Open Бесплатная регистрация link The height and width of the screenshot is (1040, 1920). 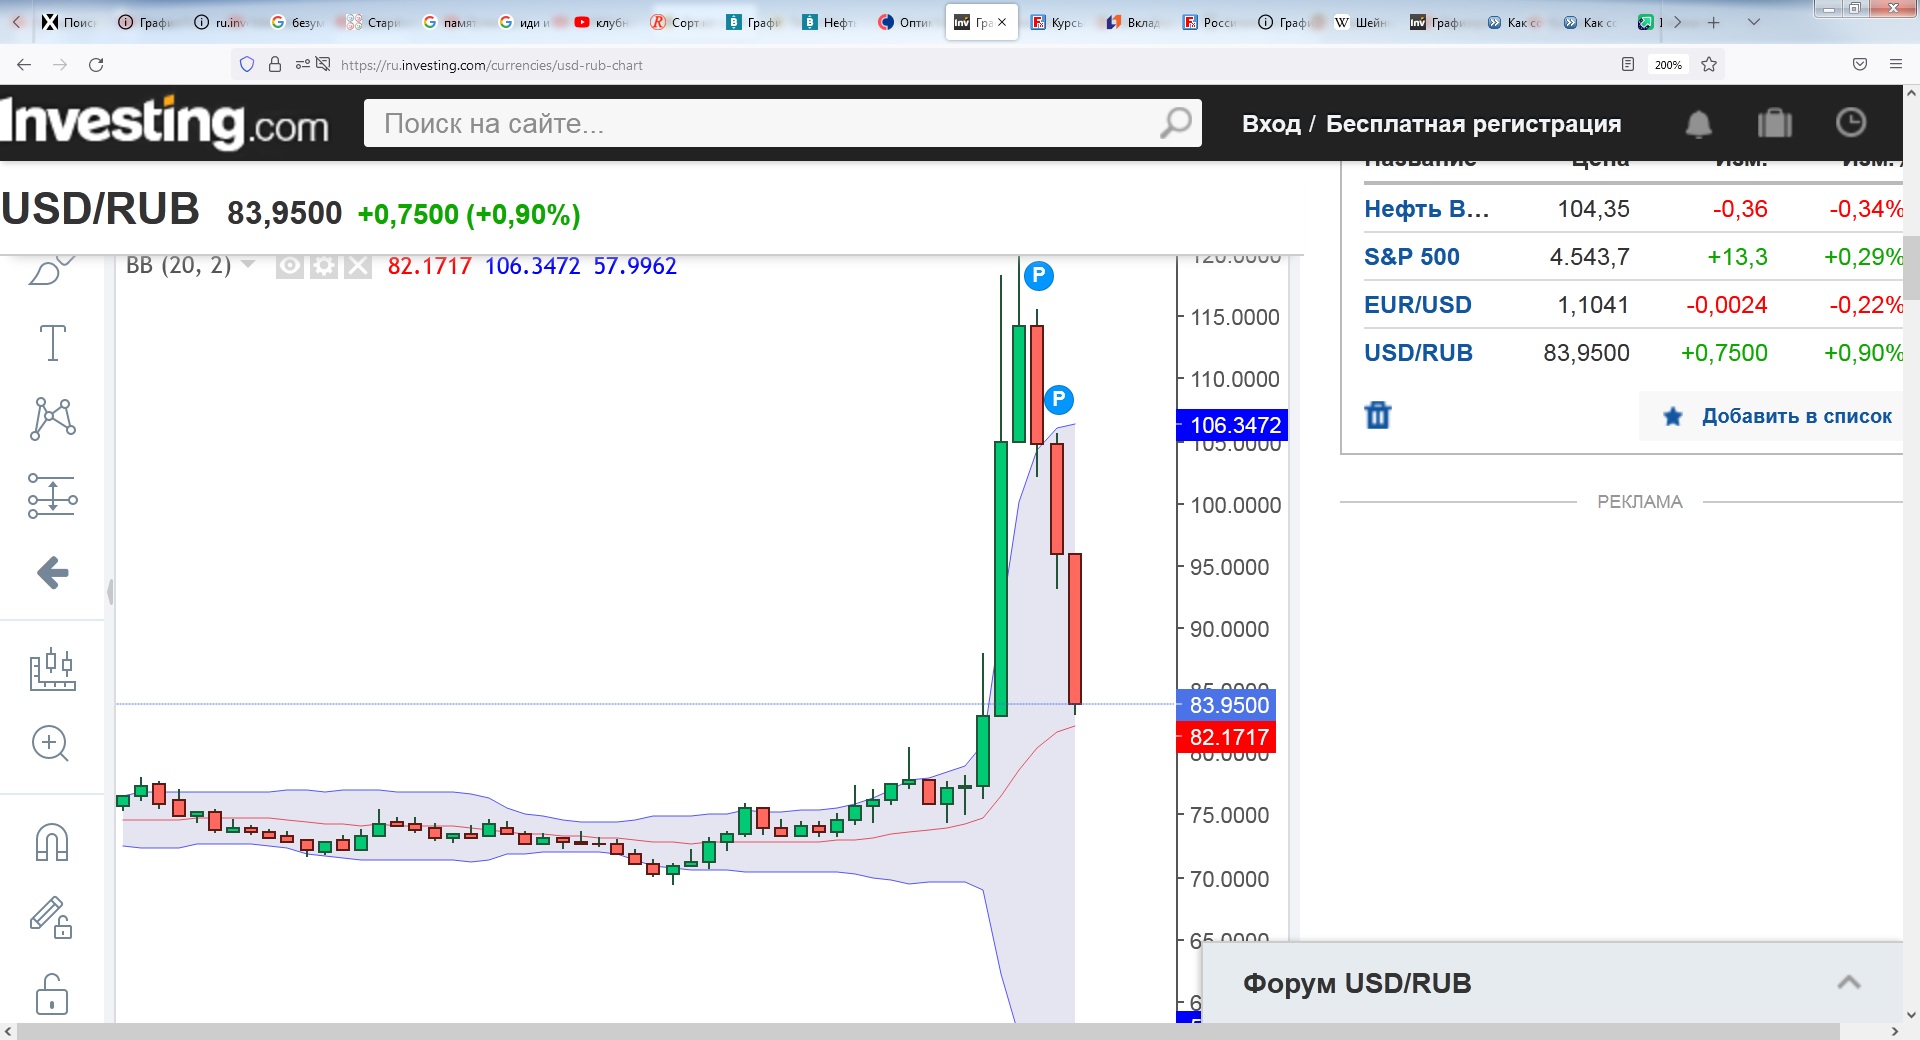coord(1473,124)
